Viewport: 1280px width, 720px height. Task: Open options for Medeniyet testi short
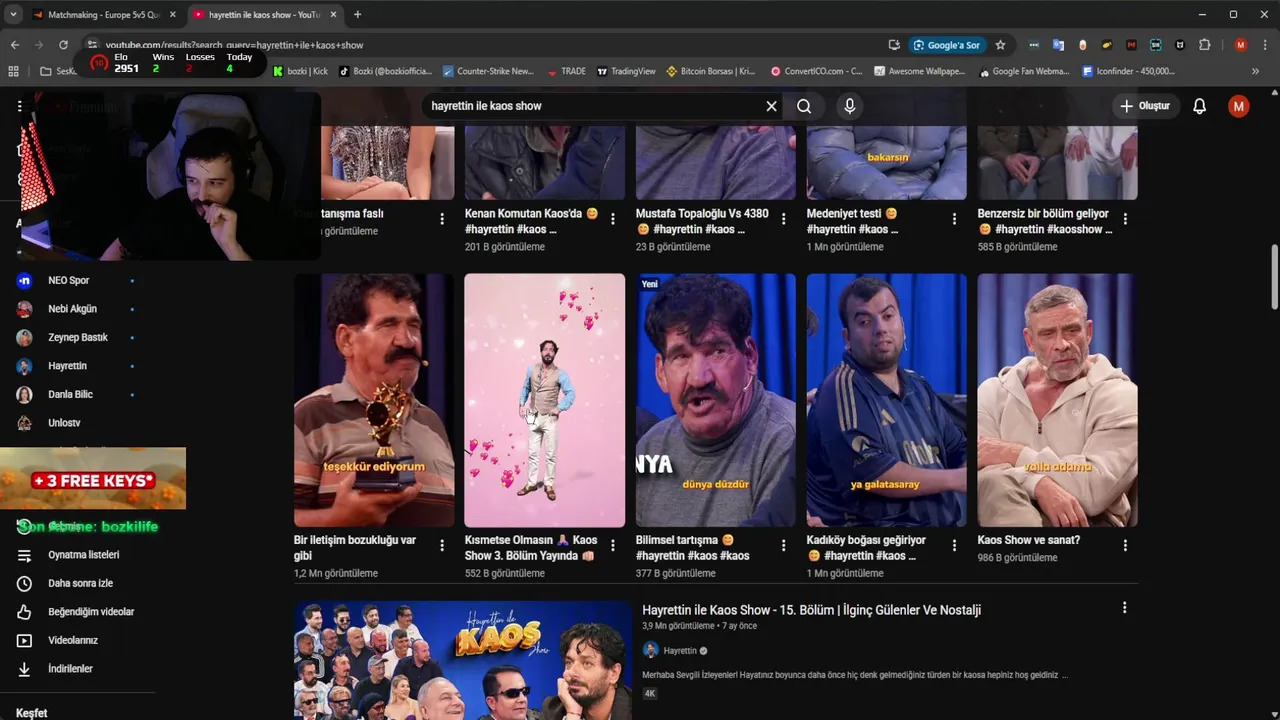point(955,219)
